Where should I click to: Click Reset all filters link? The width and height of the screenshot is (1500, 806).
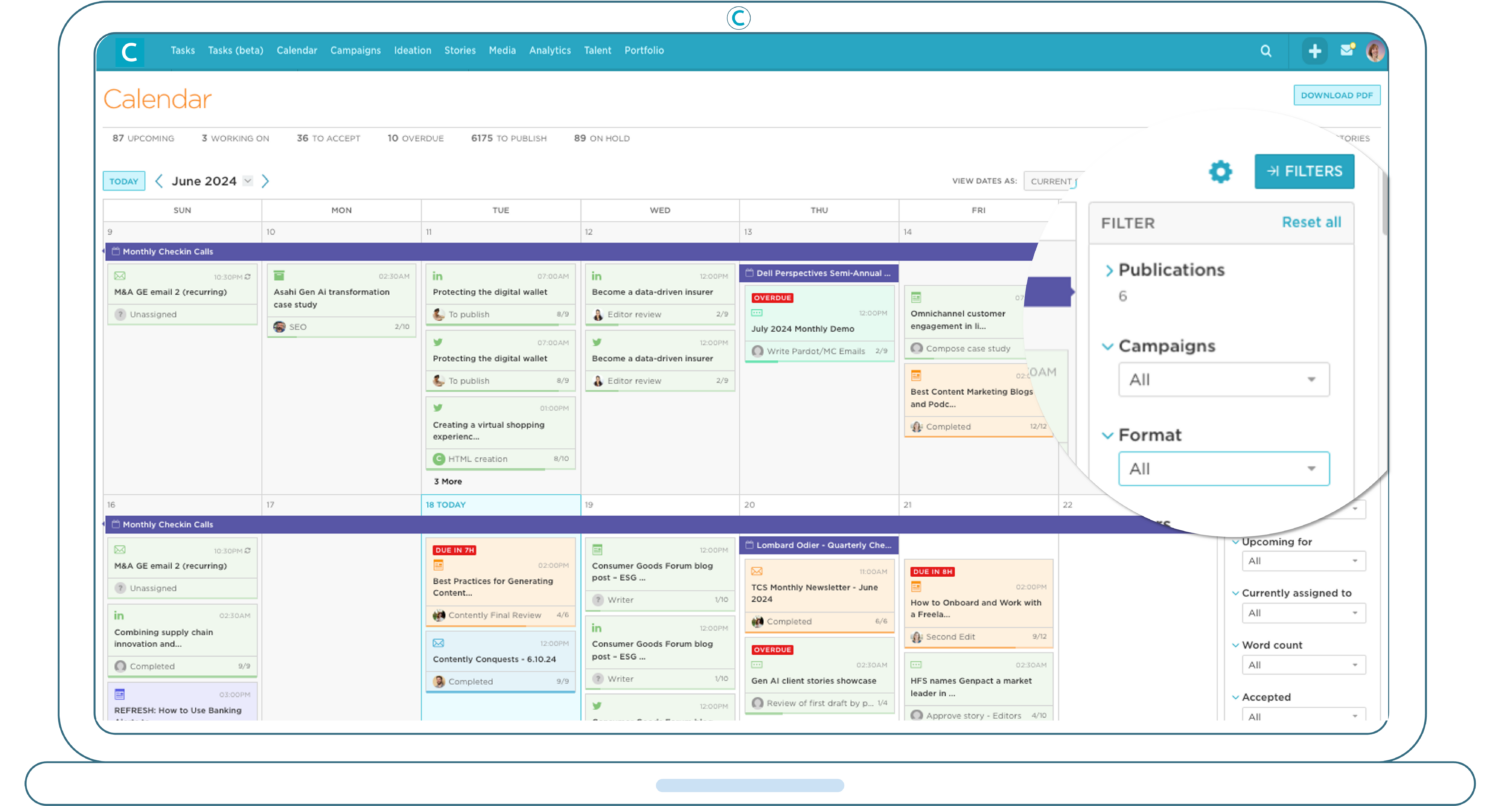(x=1311, y=222)
